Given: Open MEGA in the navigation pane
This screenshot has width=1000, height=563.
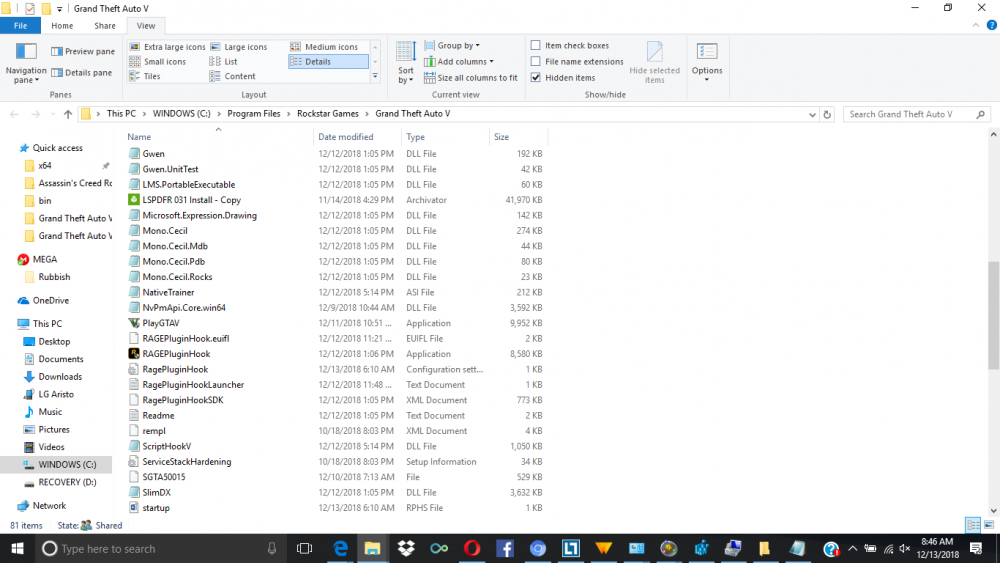Looking at the screenshot, I should pos(44,260).
